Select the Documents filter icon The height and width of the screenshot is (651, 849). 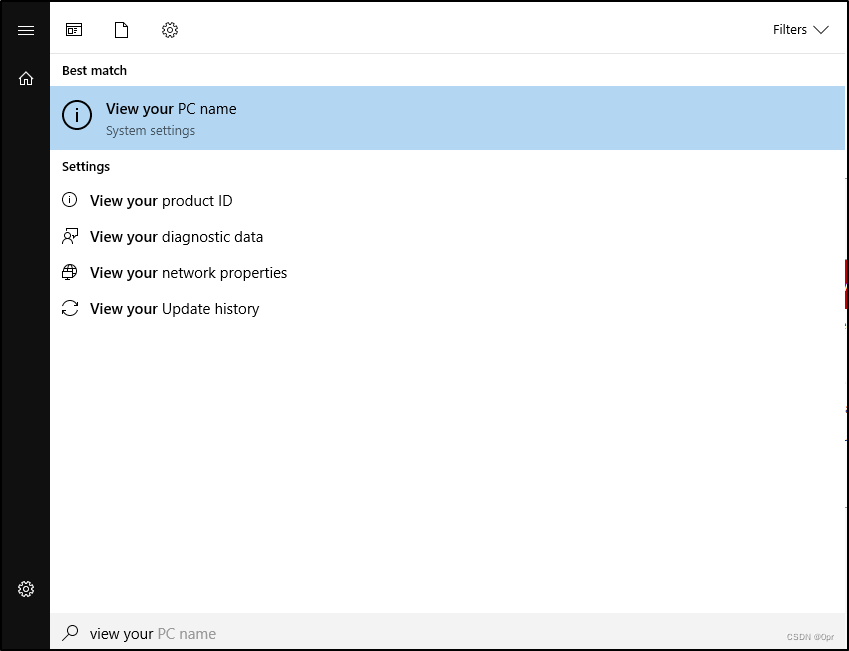pyautogui.click(x=121, y=30)
